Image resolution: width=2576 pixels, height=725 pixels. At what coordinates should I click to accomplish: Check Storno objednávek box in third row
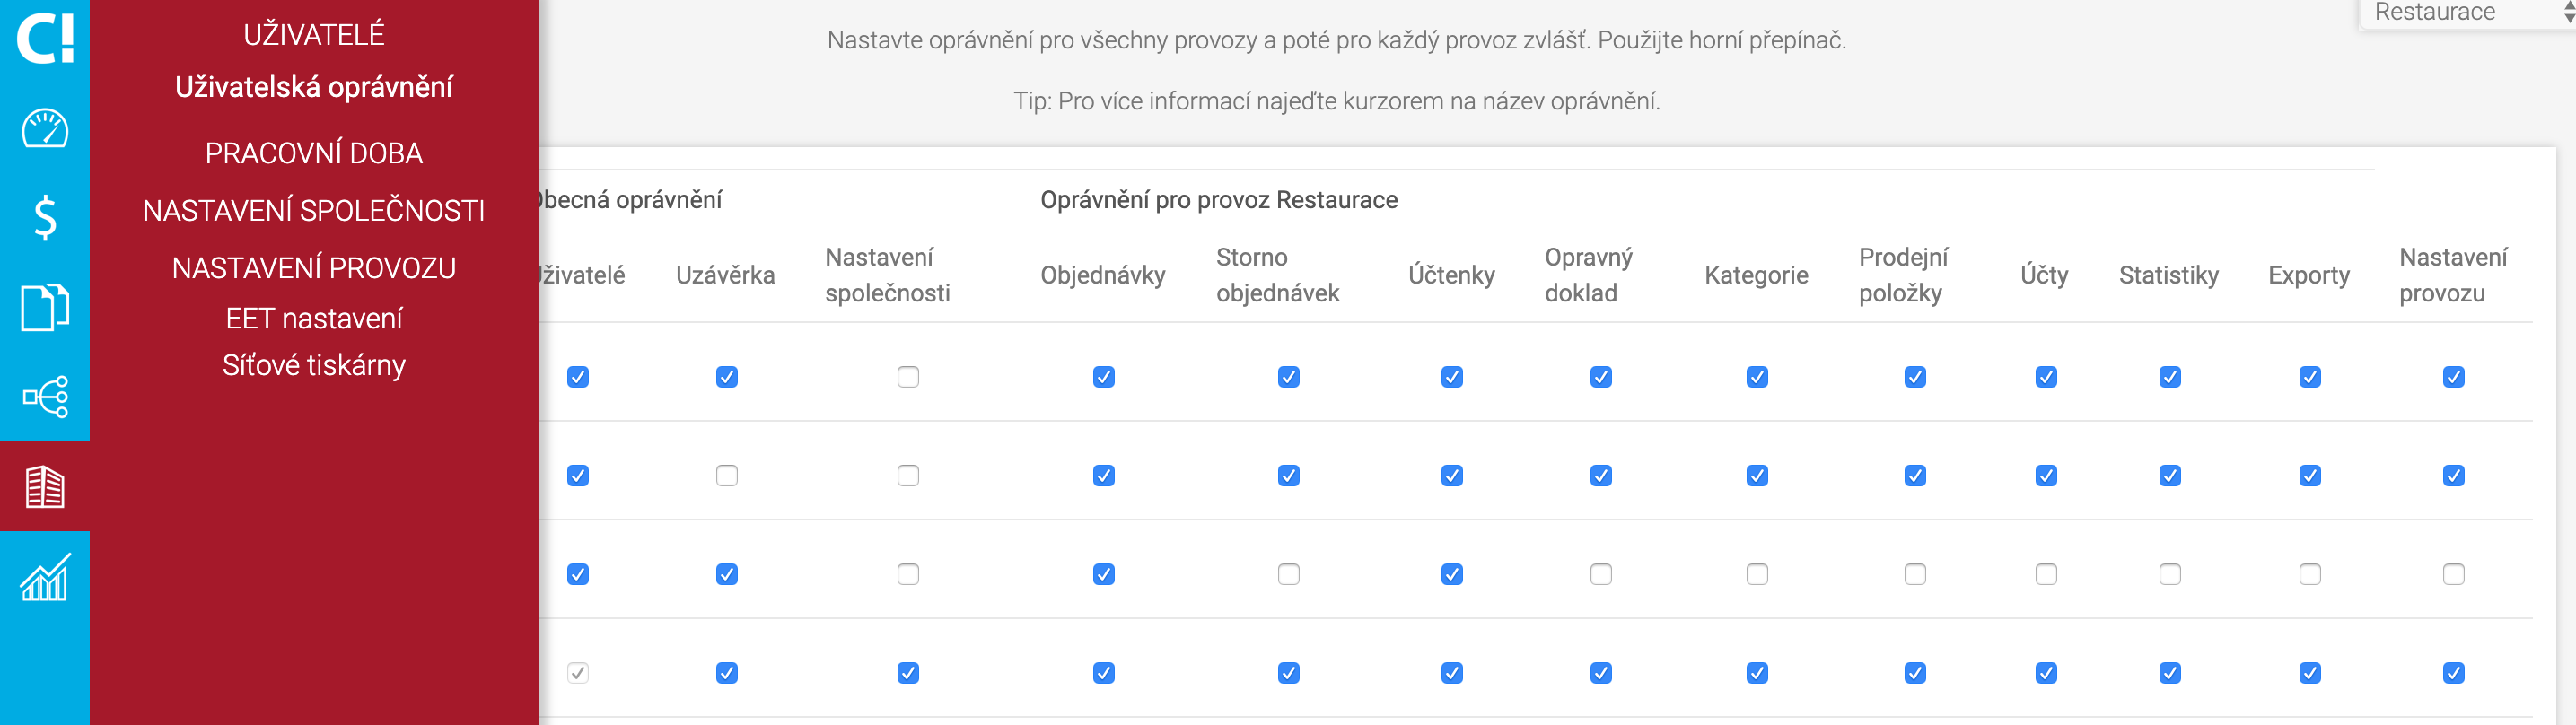[1289, 574]
